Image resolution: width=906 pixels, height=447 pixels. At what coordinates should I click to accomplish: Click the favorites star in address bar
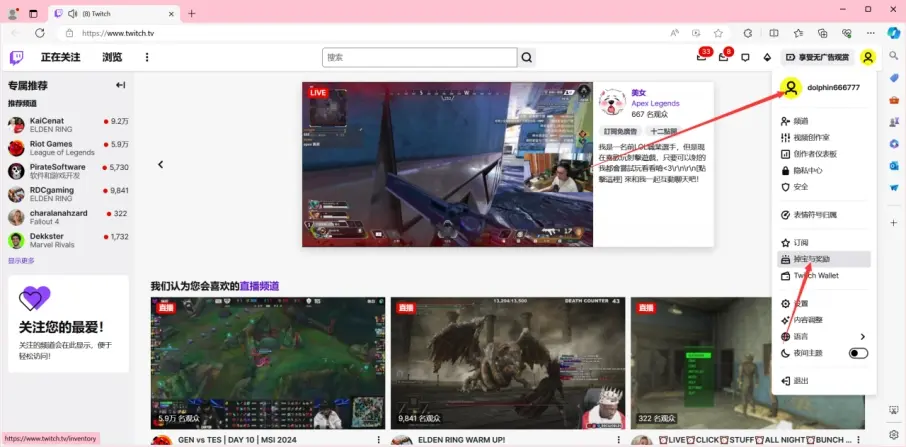click(718, 33)
